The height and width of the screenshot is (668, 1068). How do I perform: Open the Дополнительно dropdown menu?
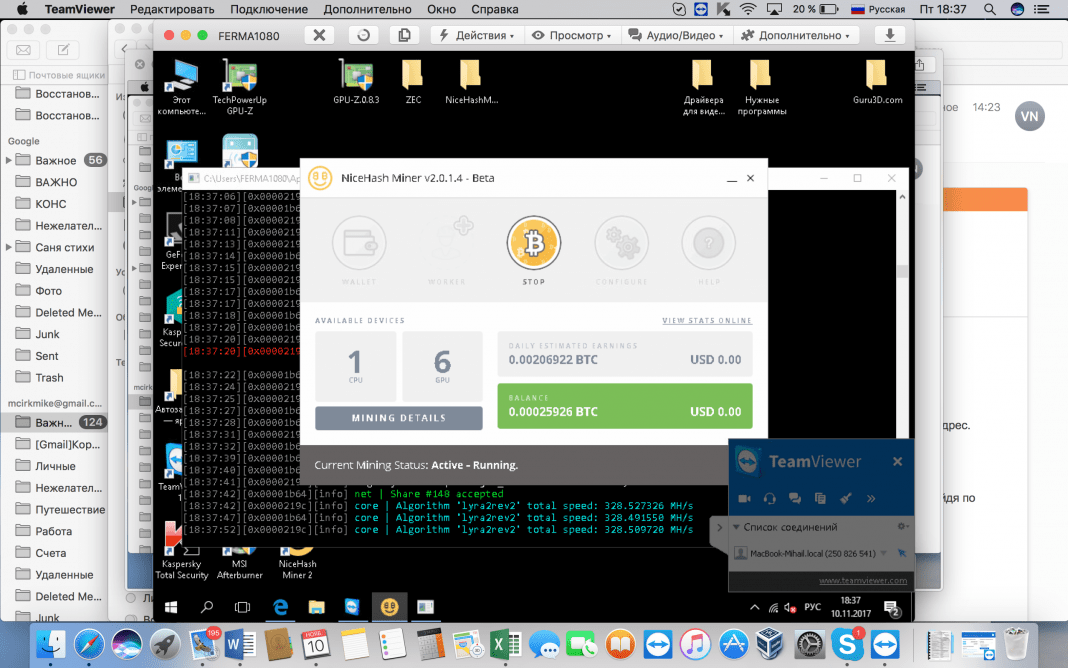coord(795,35)
